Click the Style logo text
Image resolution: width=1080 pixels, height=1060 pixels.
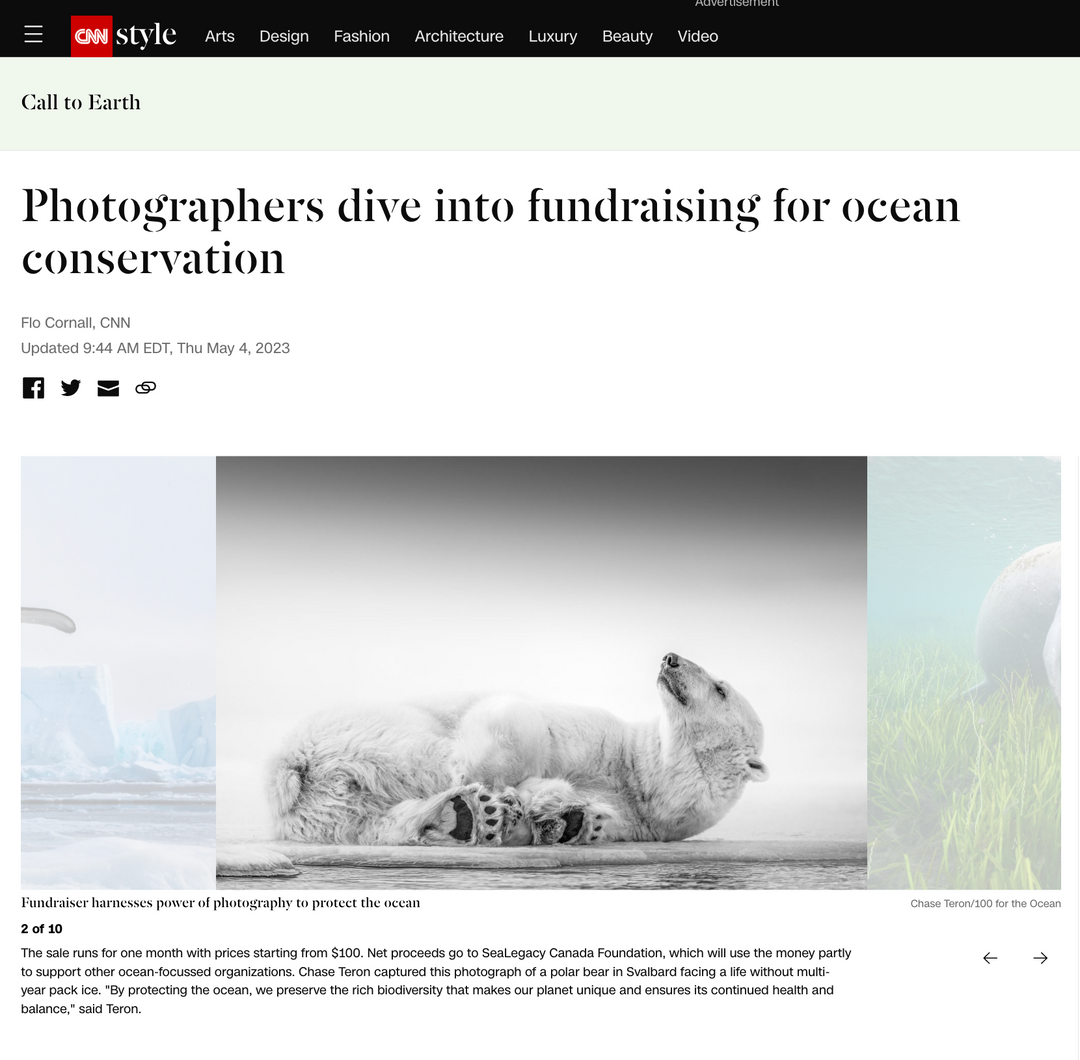coord(146,35)
